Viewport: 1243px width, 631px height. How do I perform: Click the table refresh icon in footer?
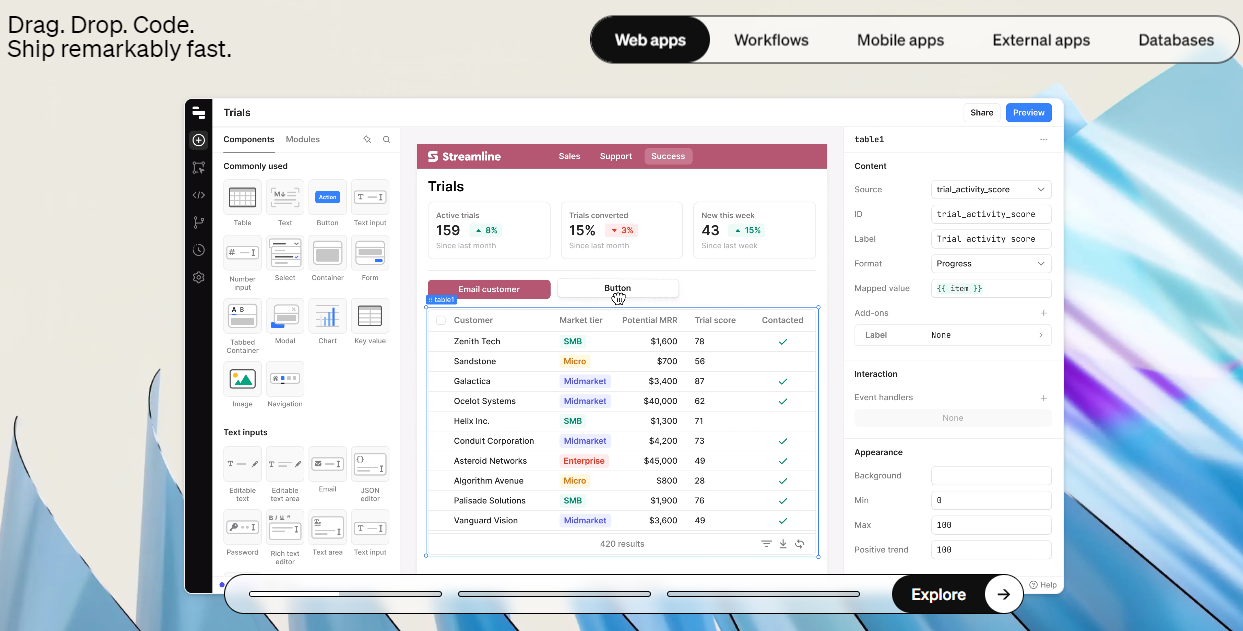800,544
